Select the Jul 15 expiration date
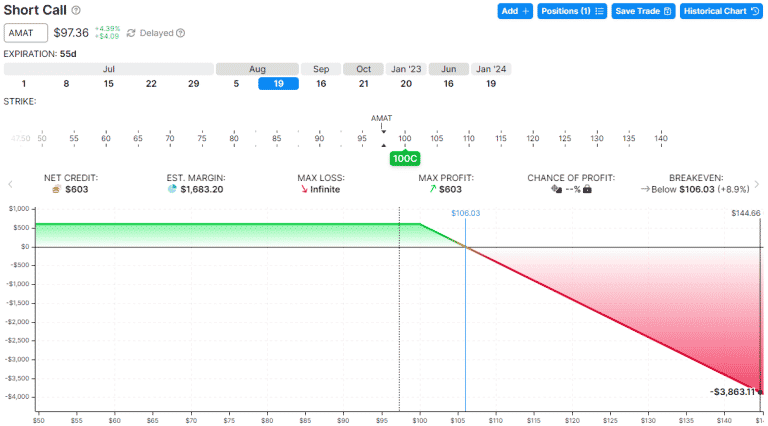The height and width of the screenshot is (426, 768). tap(108, 84)
